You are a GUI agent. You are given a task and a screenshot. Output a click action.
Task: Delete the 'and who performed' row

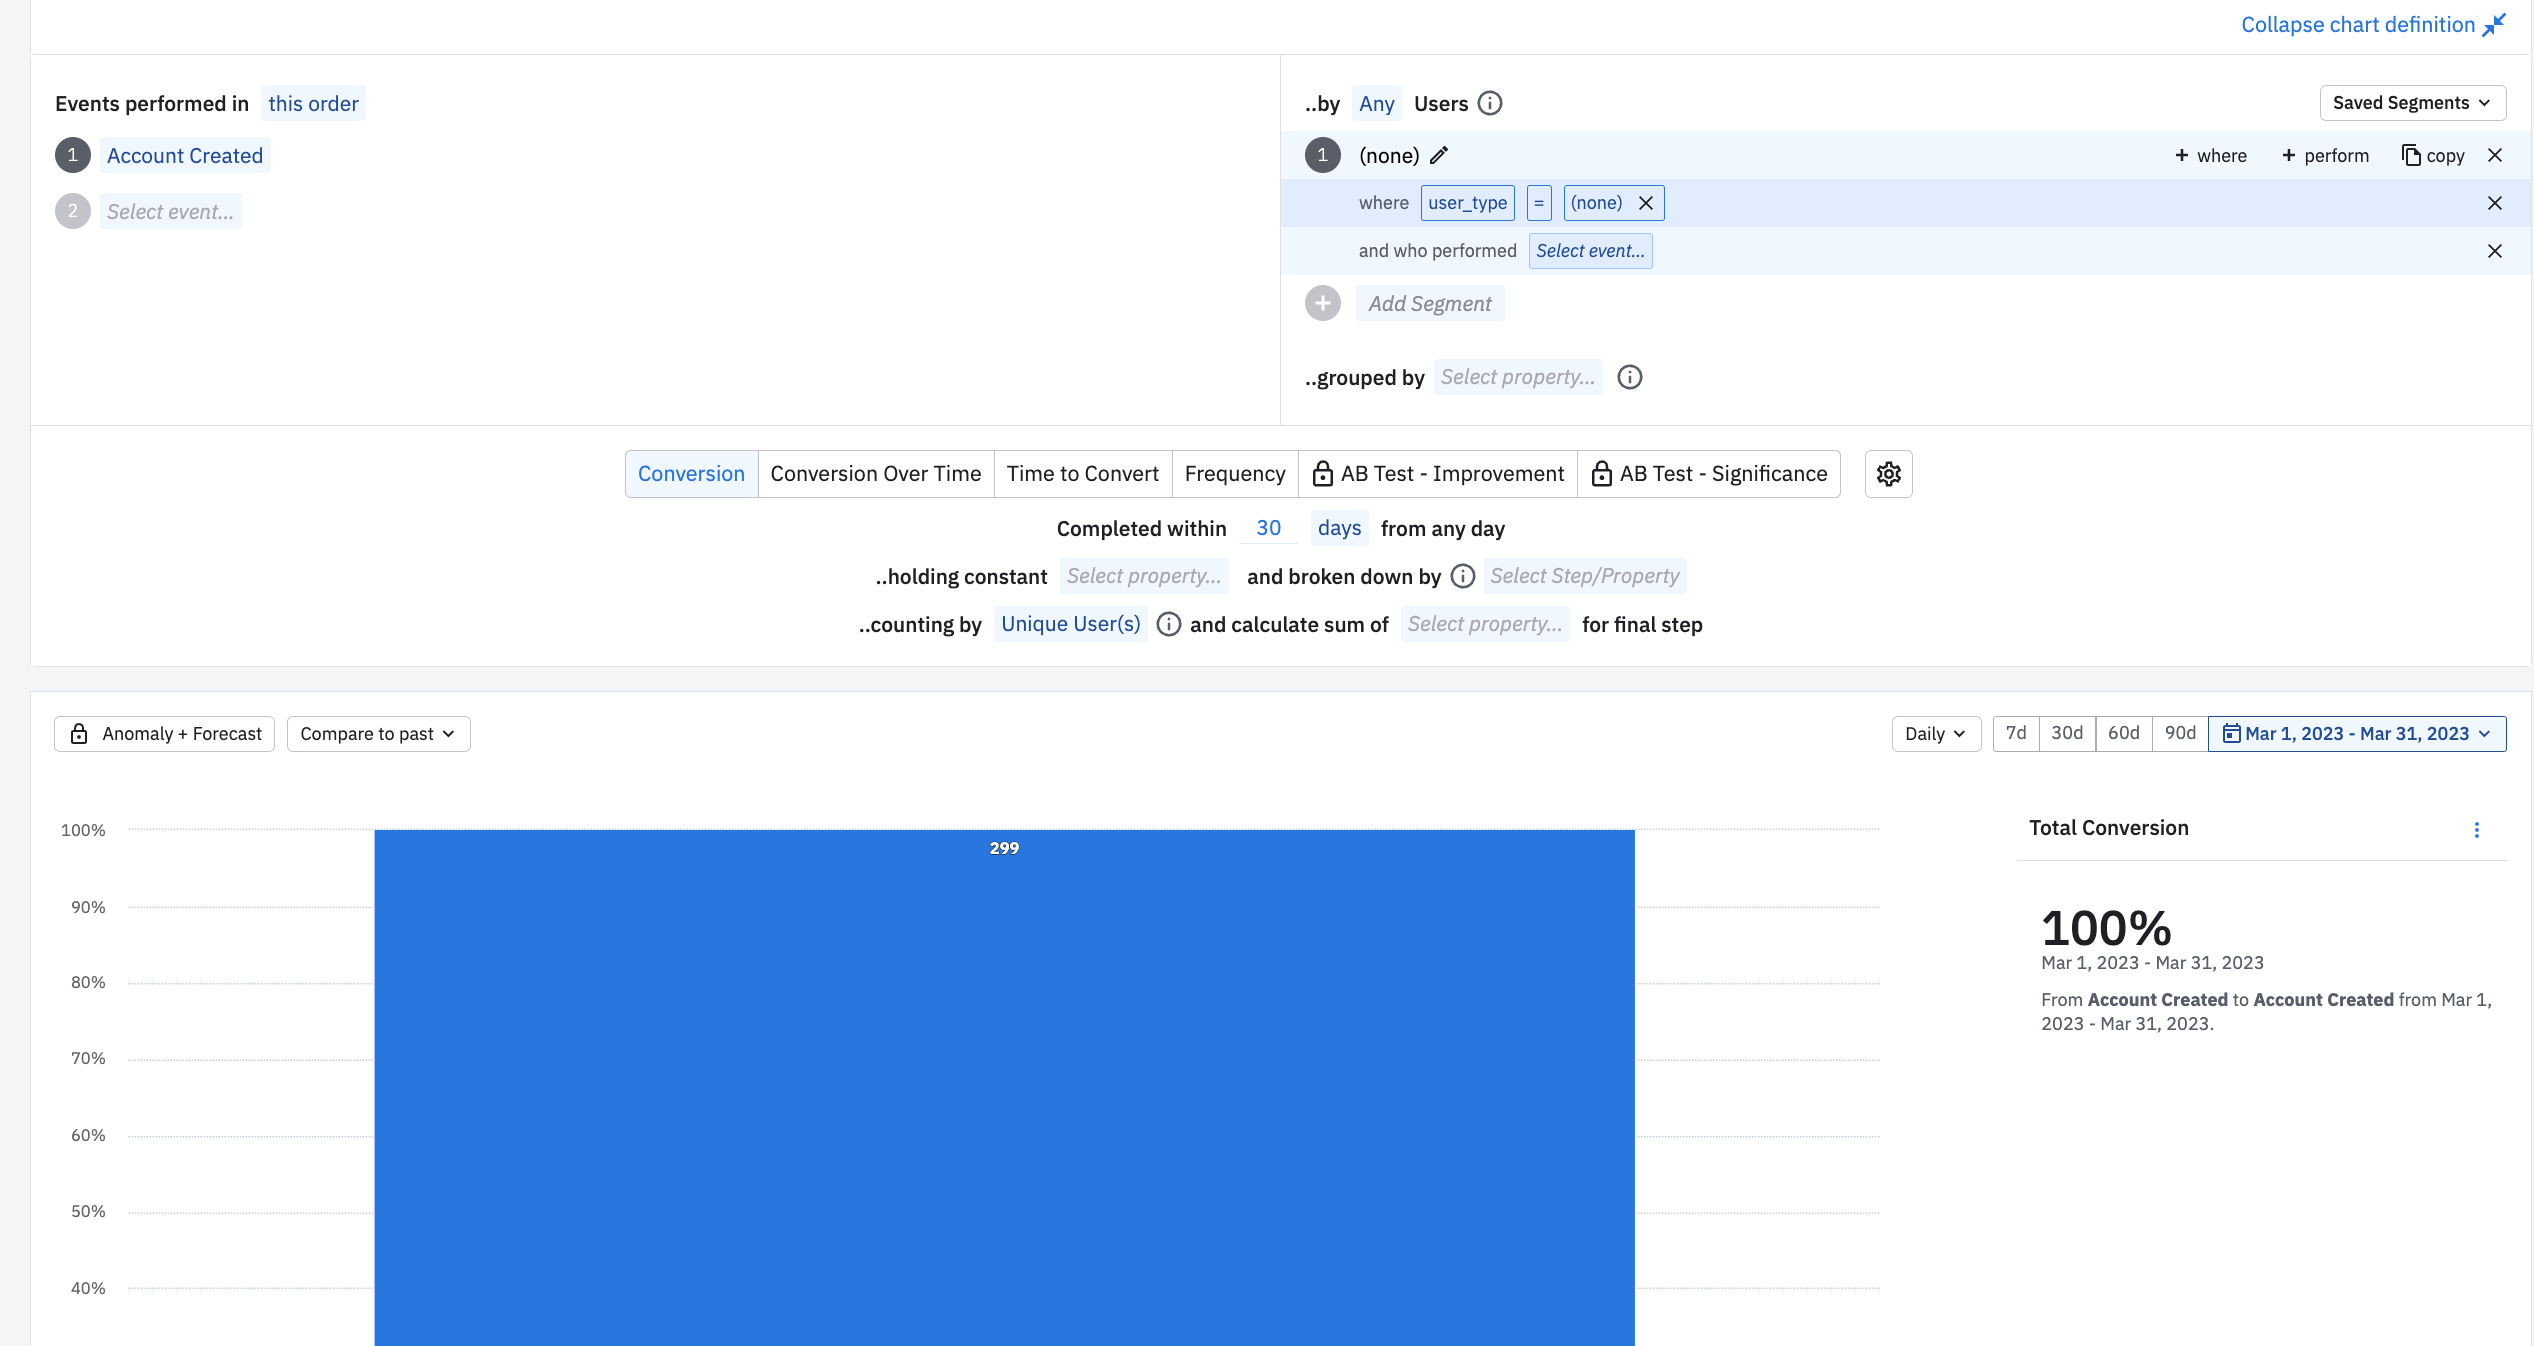[2494, 251]
